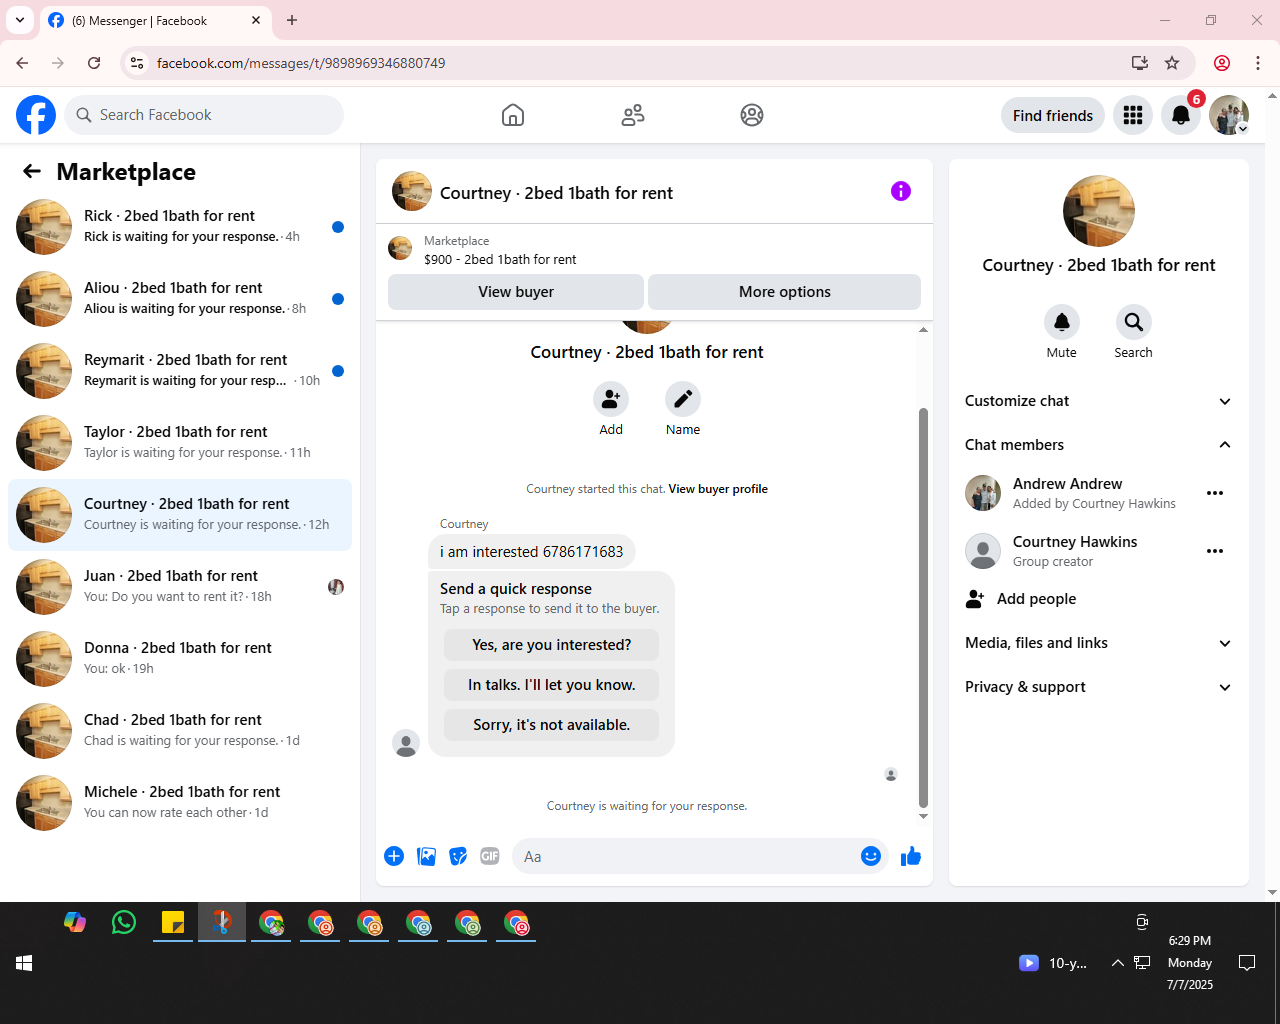Send quick reply 'In talks. I'll let you know.'
This screenshot has width=1280, height=1024.
point(552,685)
